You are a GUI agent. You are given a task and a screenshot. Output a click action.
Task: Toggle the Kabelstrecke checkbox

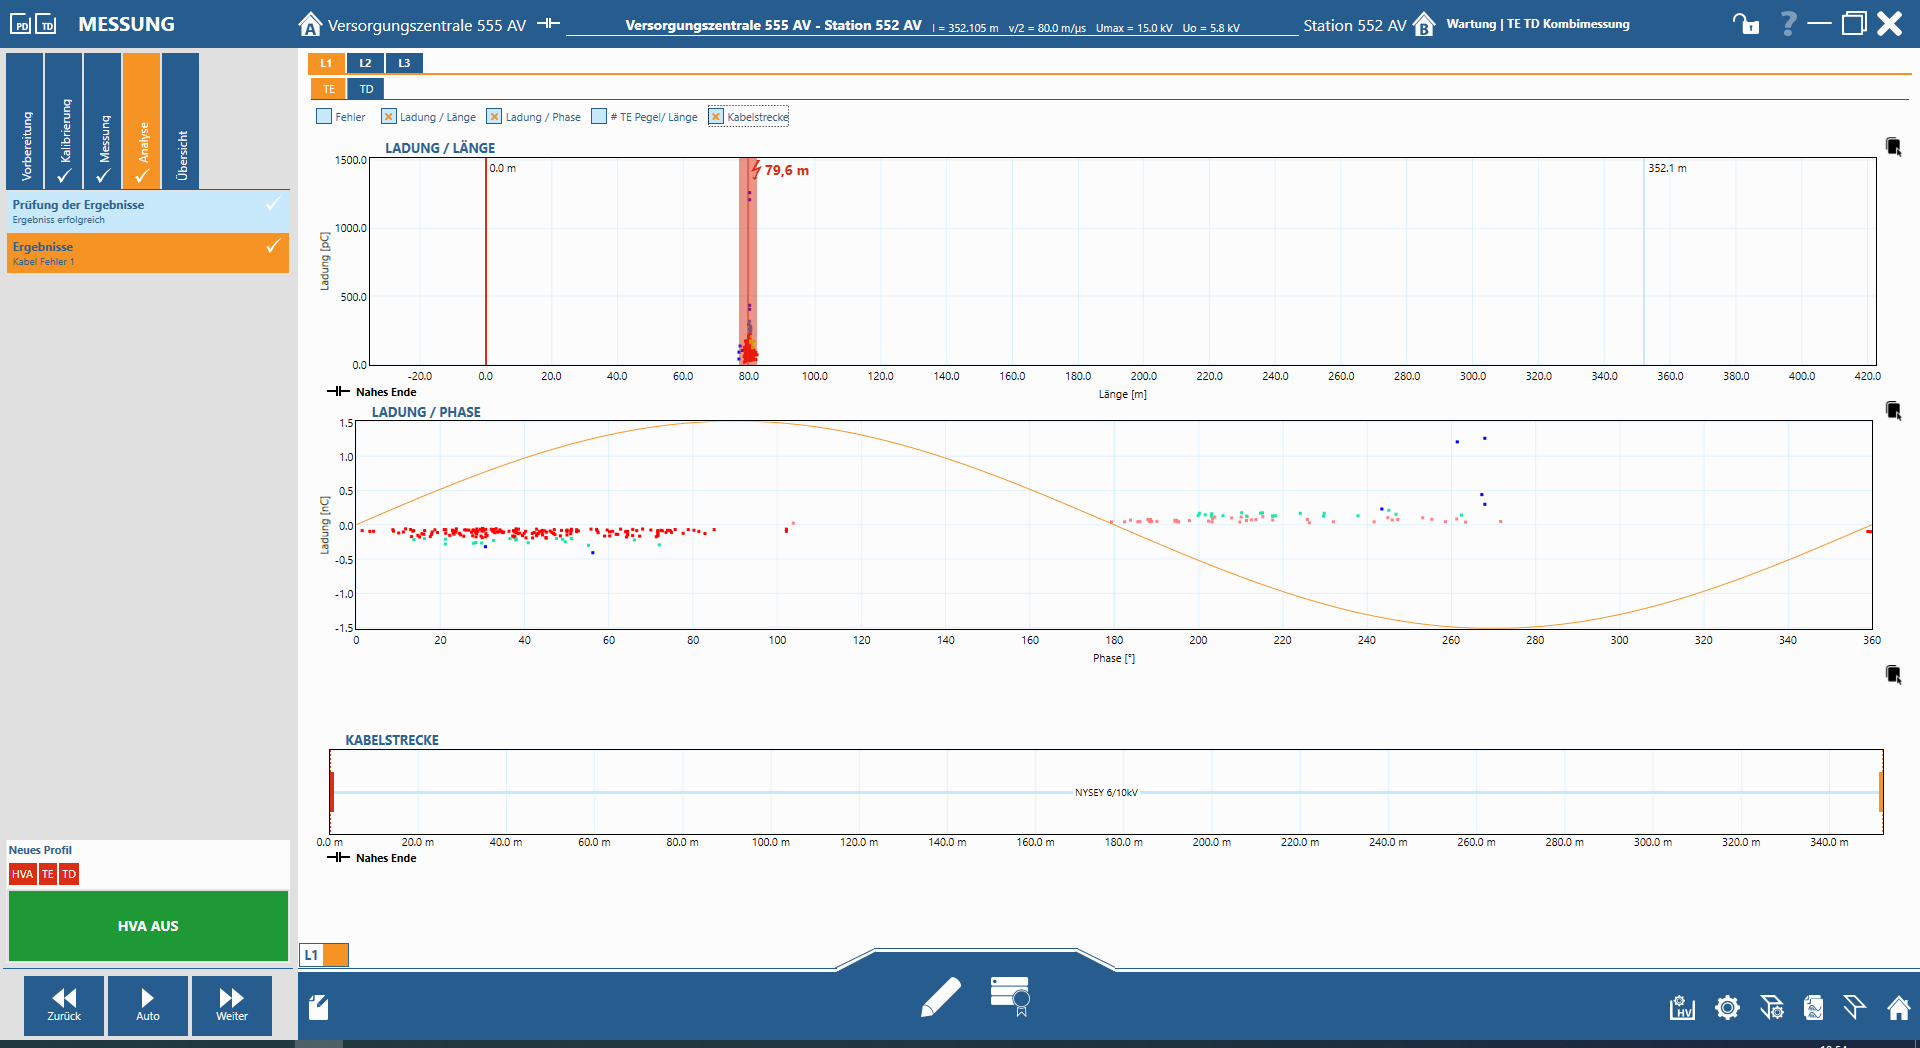click(716, 117)
